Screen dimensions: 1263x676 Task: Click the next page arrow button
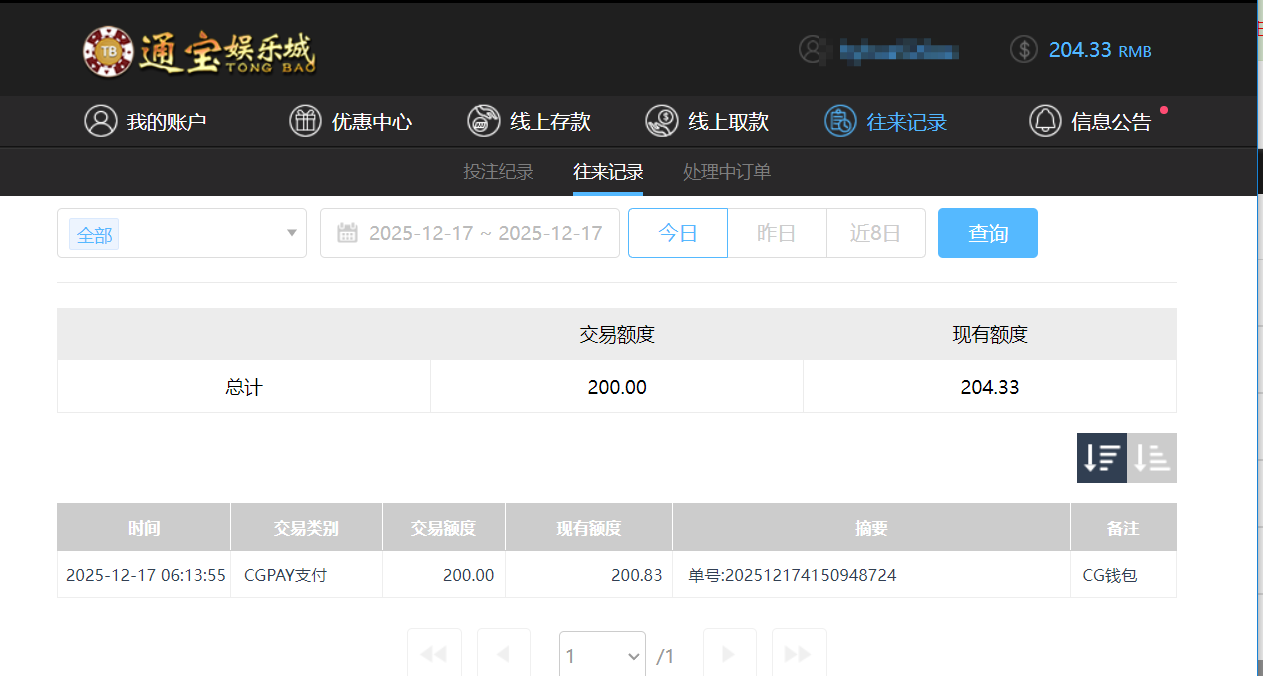pyautogui.click(x=729, y=654)
